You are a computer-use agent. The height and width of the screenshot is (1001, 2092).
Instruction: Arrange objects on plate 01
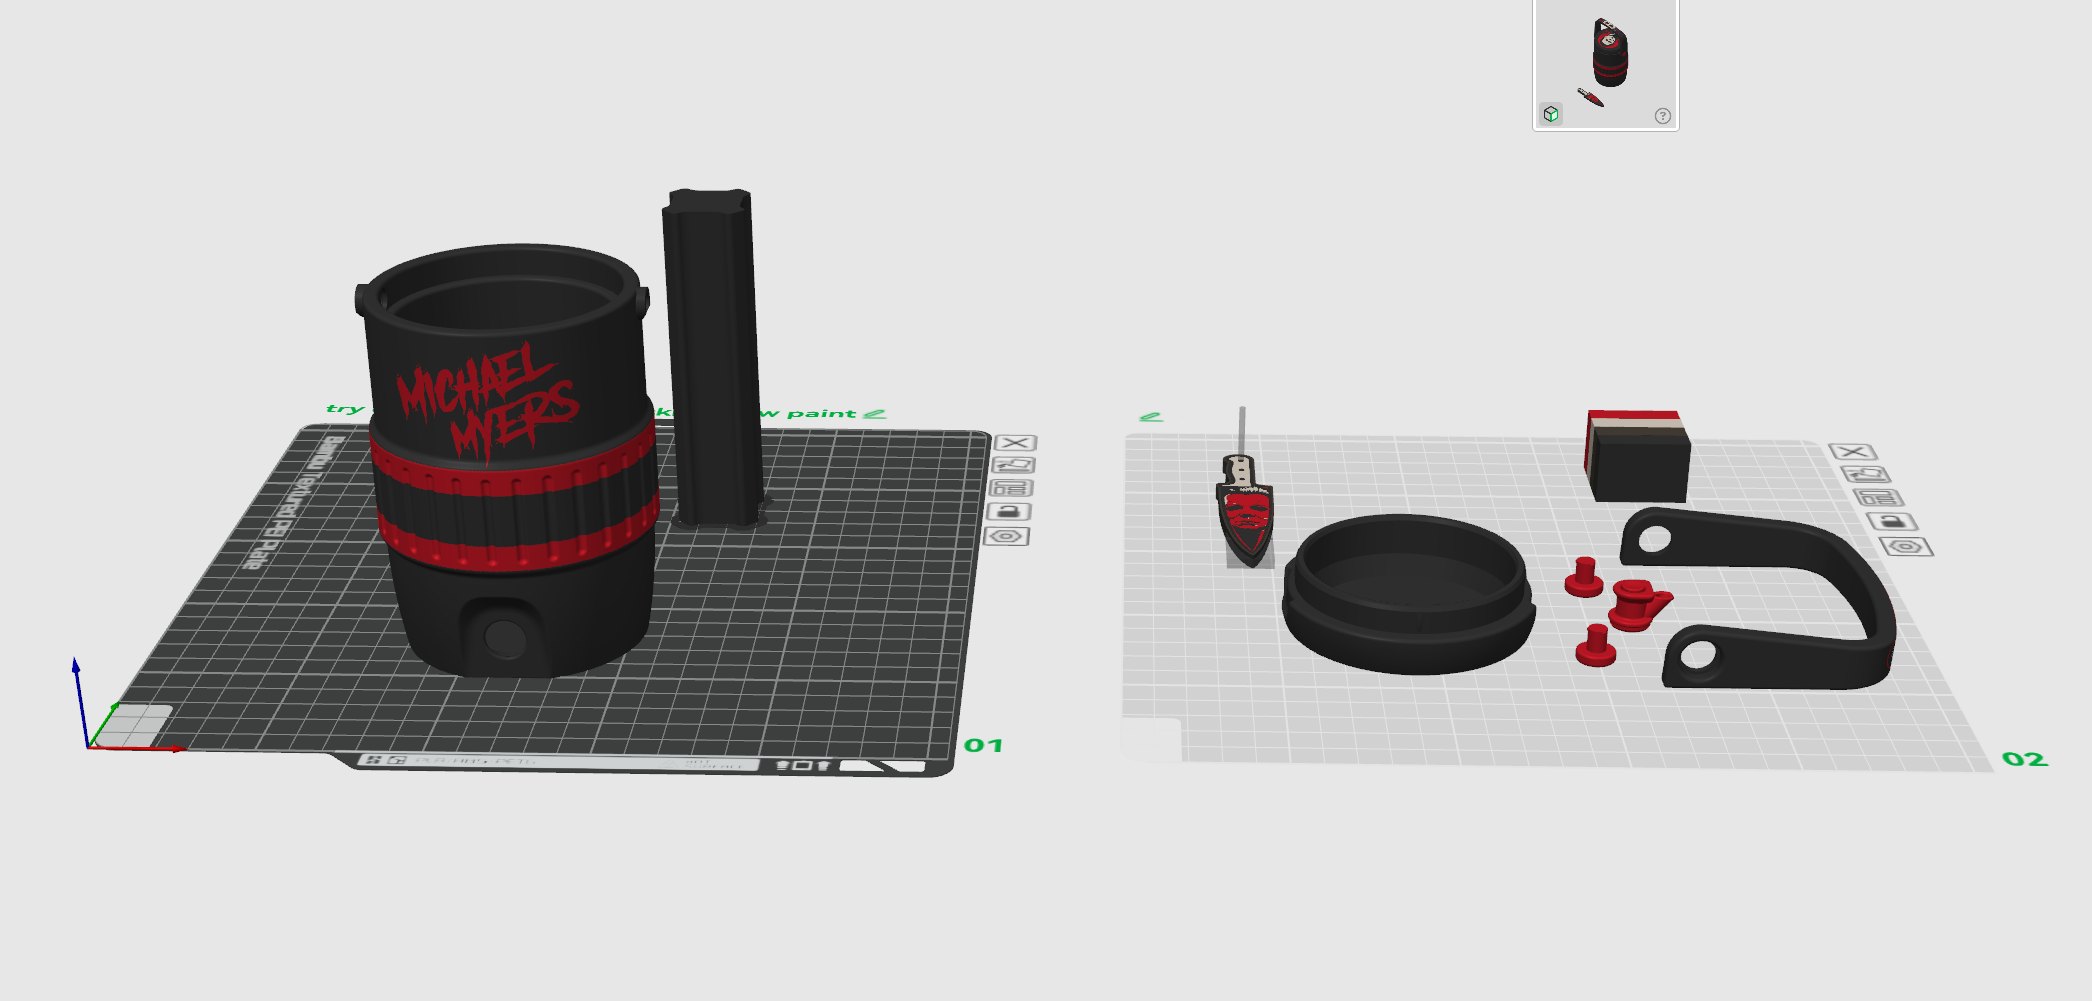tap(1011, 488)
